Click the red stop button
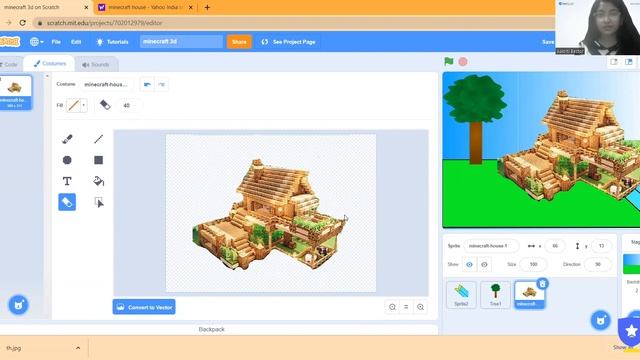 pyautogui.click(x=463, y=62)
